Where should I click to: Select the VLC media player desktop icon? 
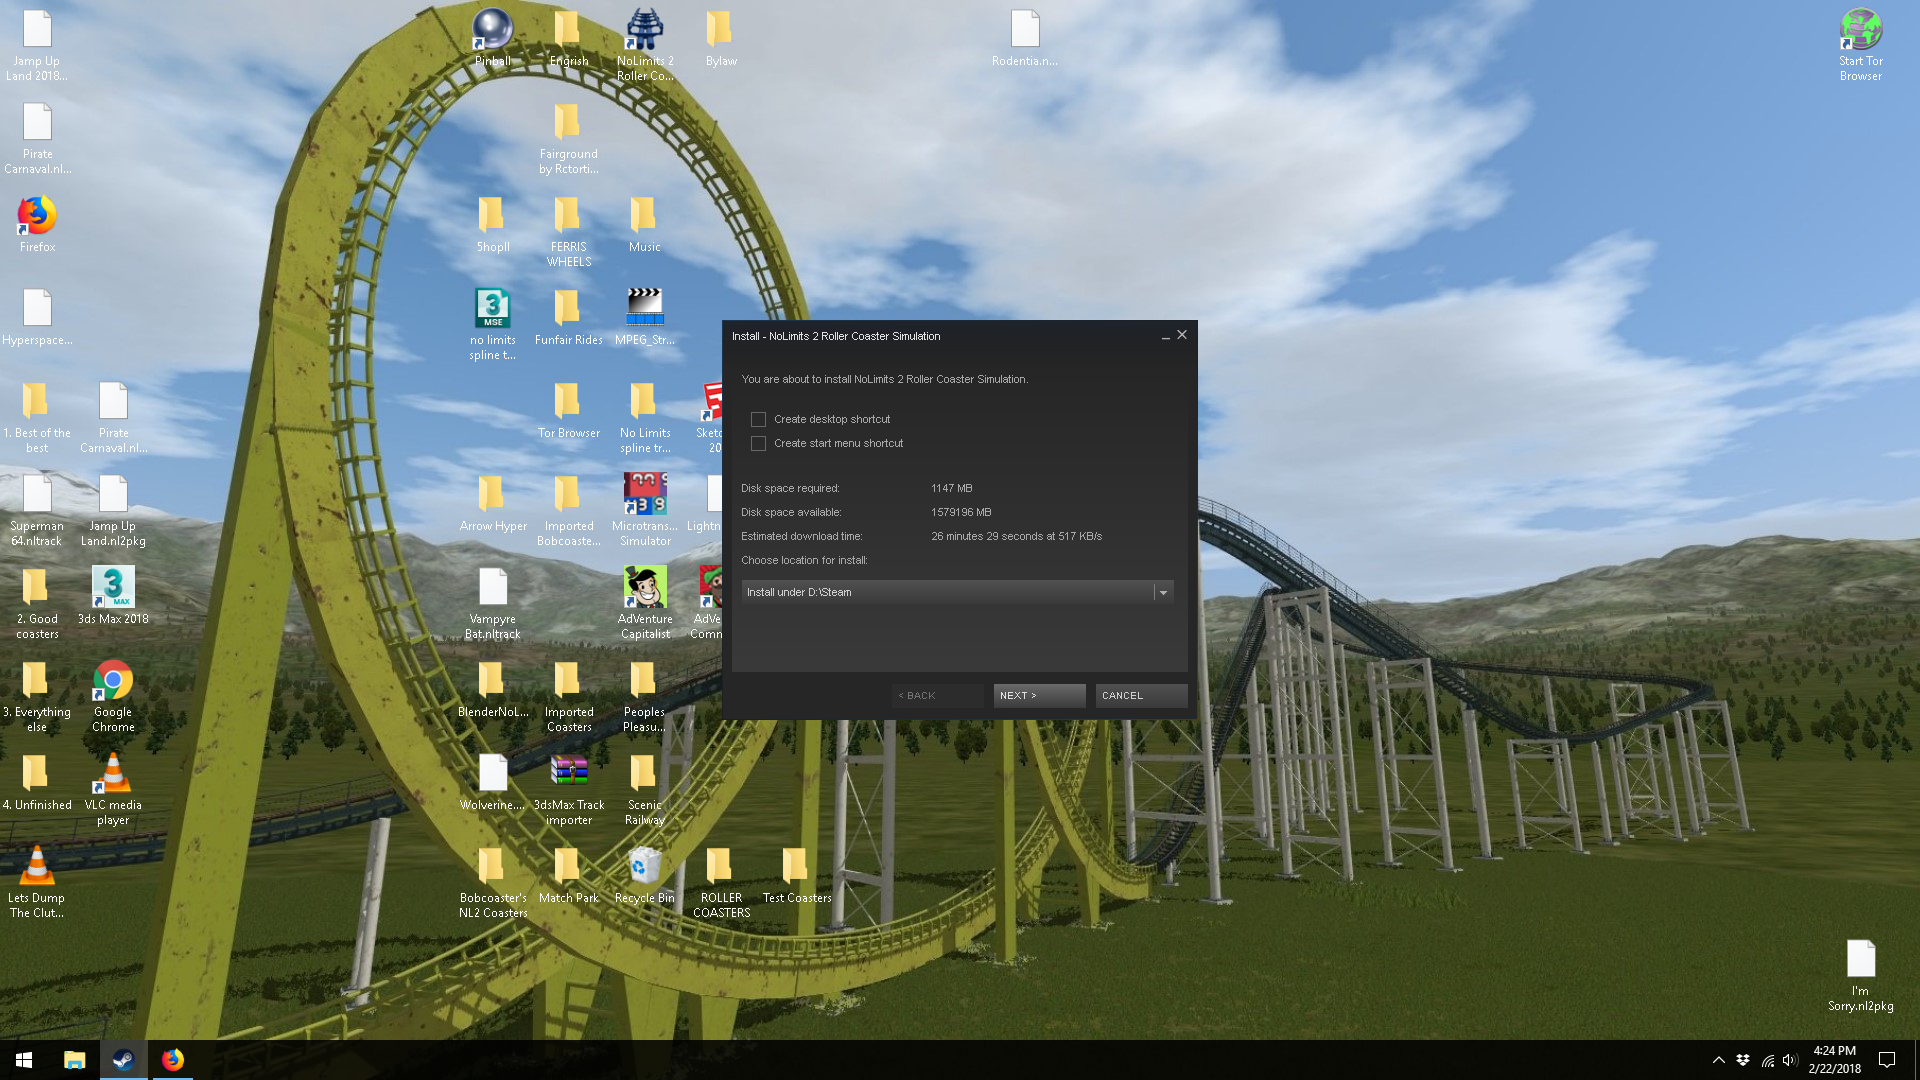point(113,774)
